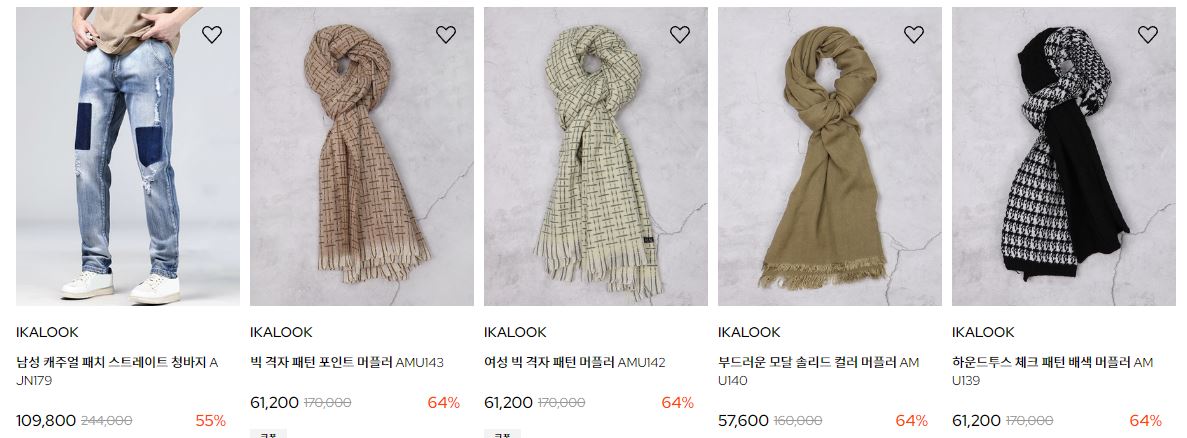Like the houndstooth muffler with heart icon
This screenshot has height=438, width=1187.
(x=1148, y=34)
